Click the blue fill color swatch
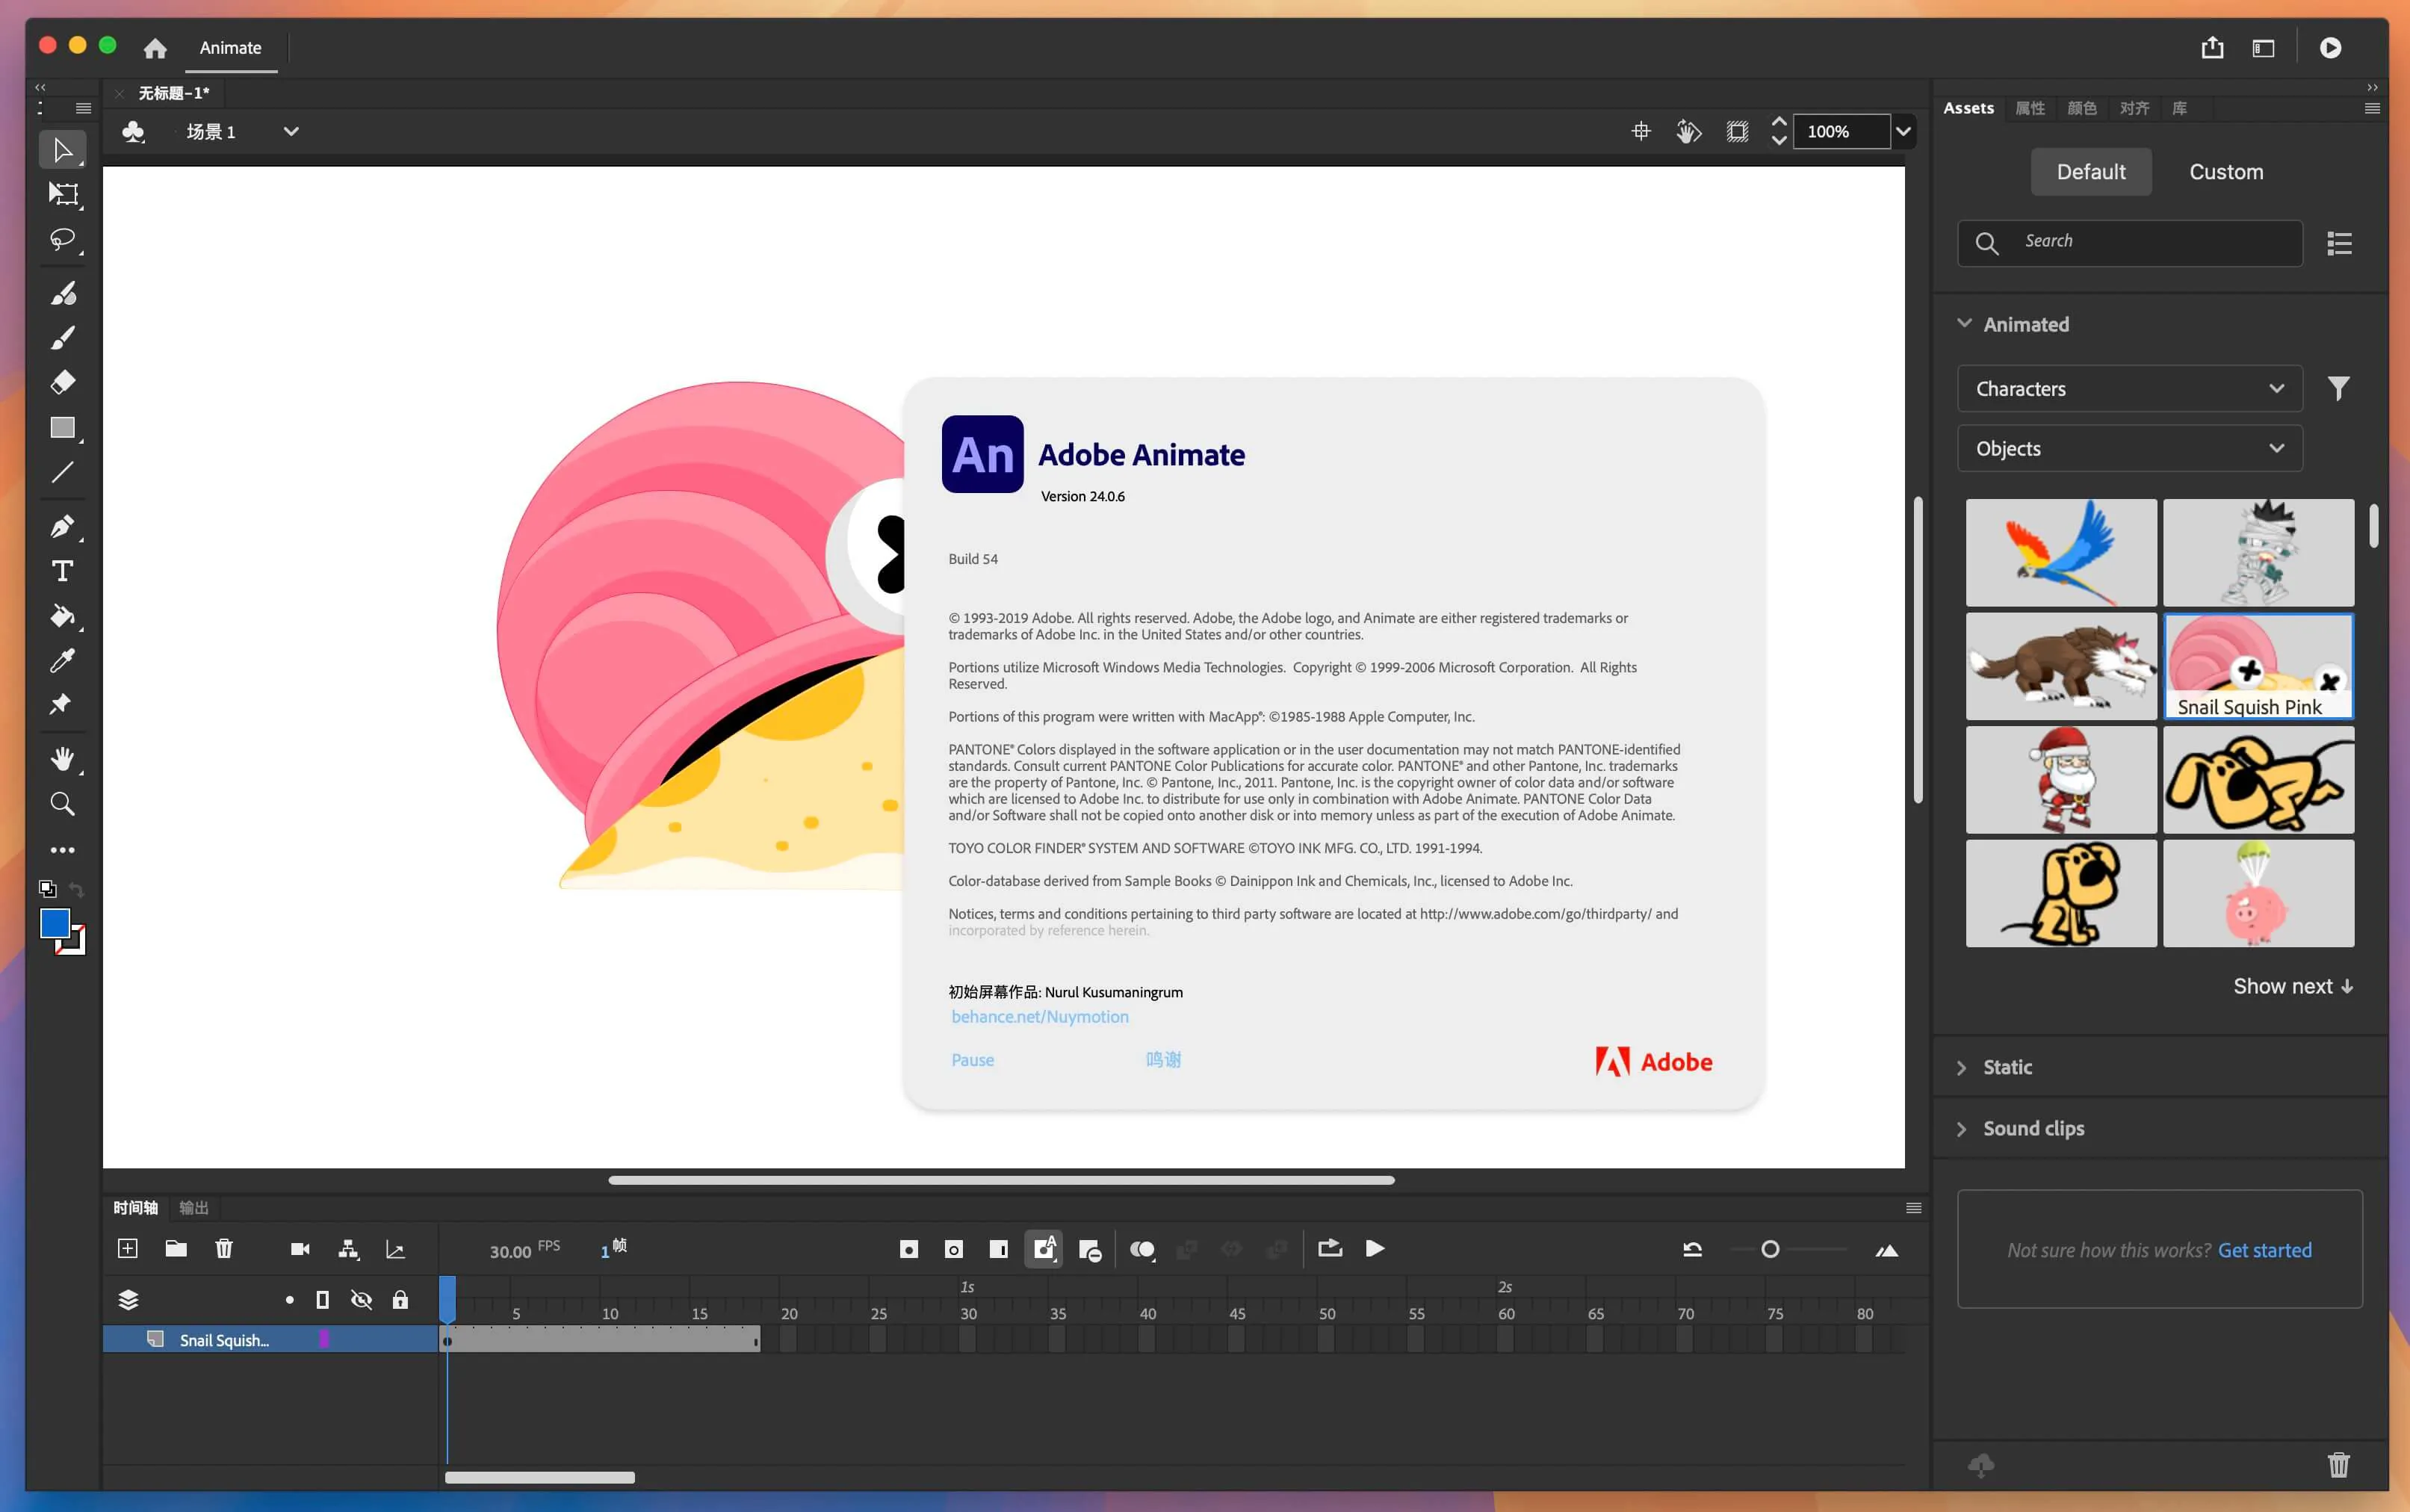Viewport: 2410px width, 1512px height. (54, 923)
